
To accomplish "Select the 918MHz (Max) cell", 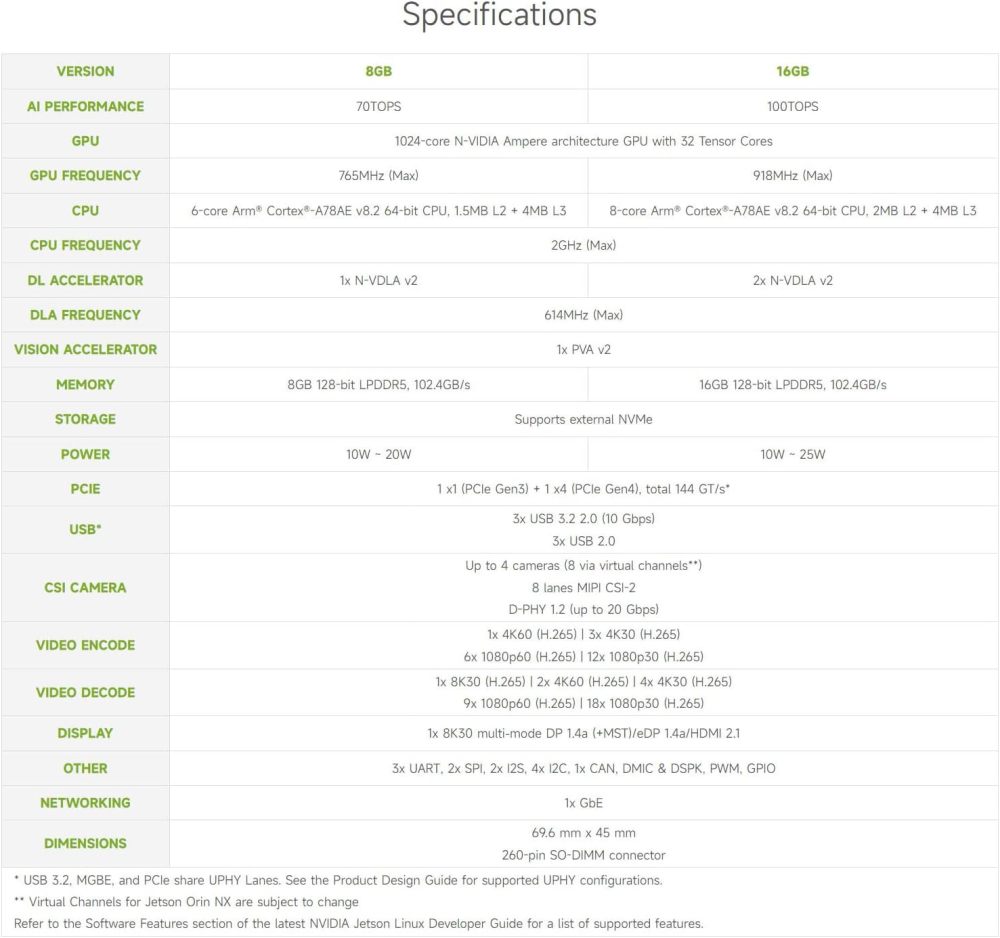I will (792, 176).
